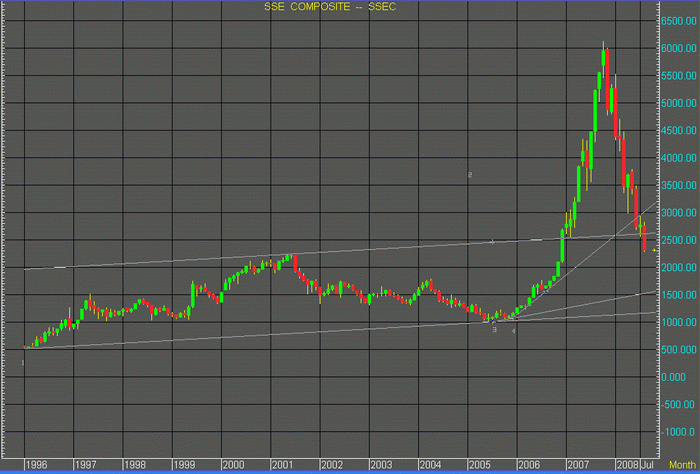Select the 1998 year label

pos(135,465)
